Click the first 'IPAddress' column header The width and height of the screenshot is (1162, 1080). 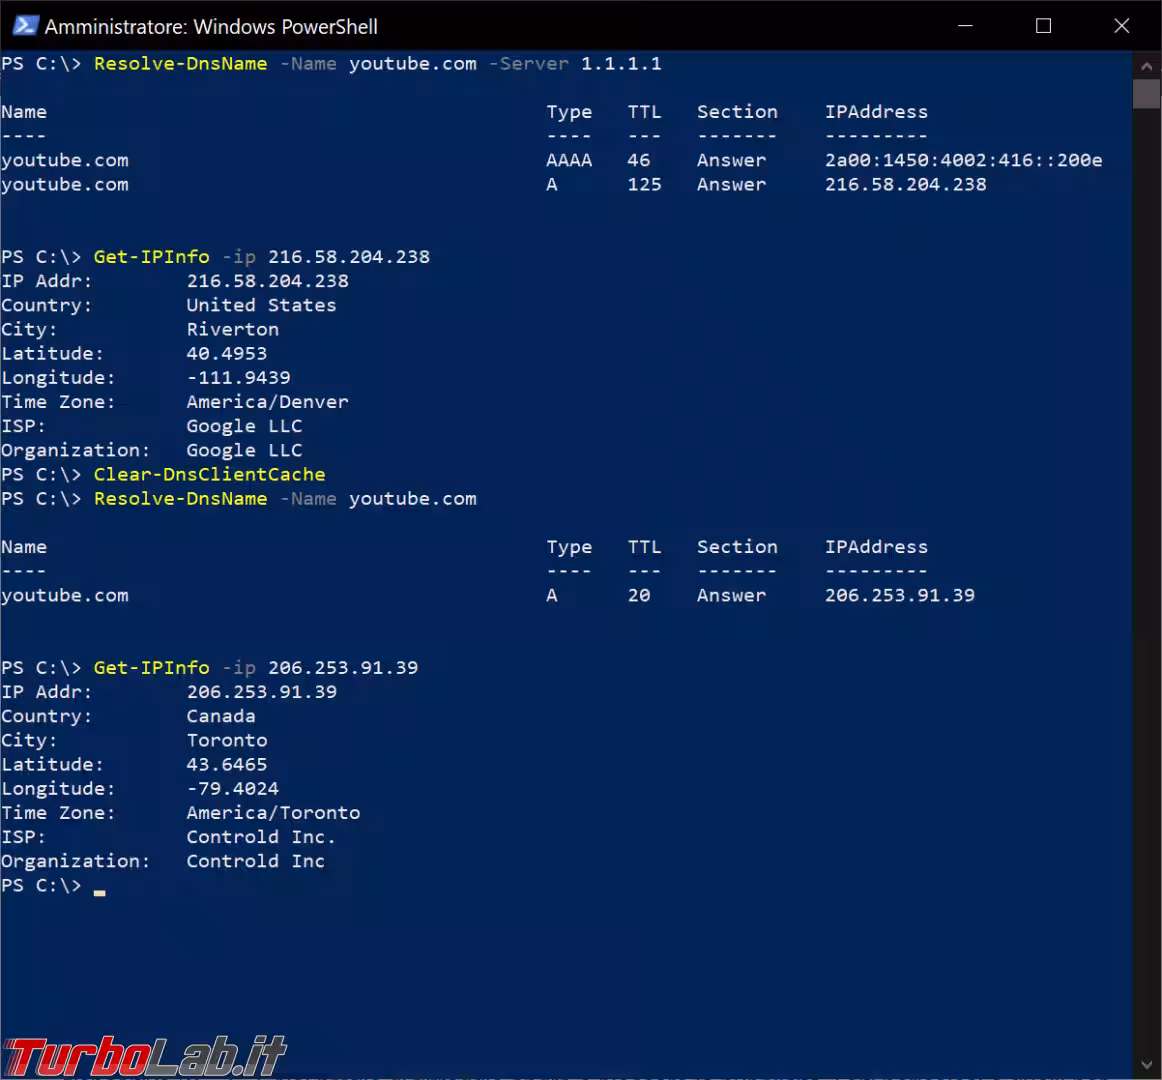coord(876,112)
